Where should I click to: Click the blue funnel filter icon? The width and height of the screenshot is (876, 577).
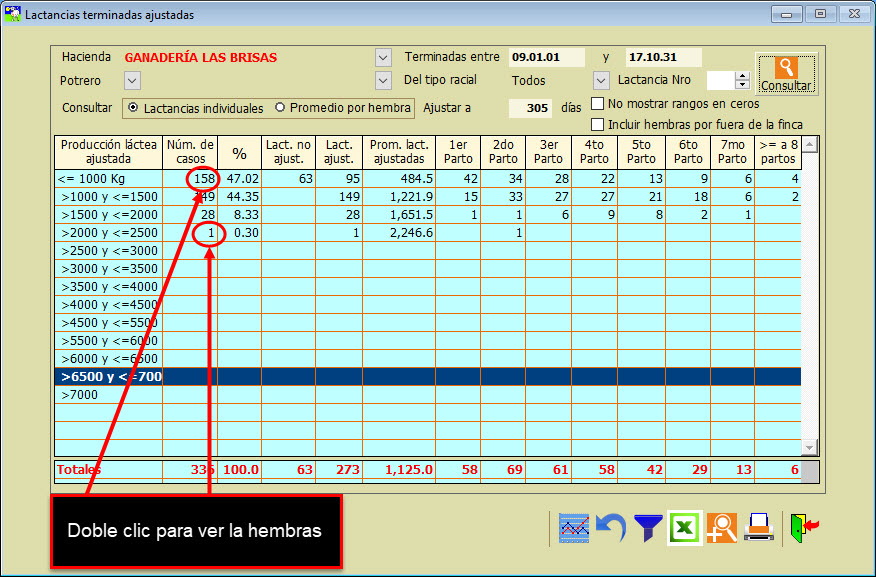648,526
